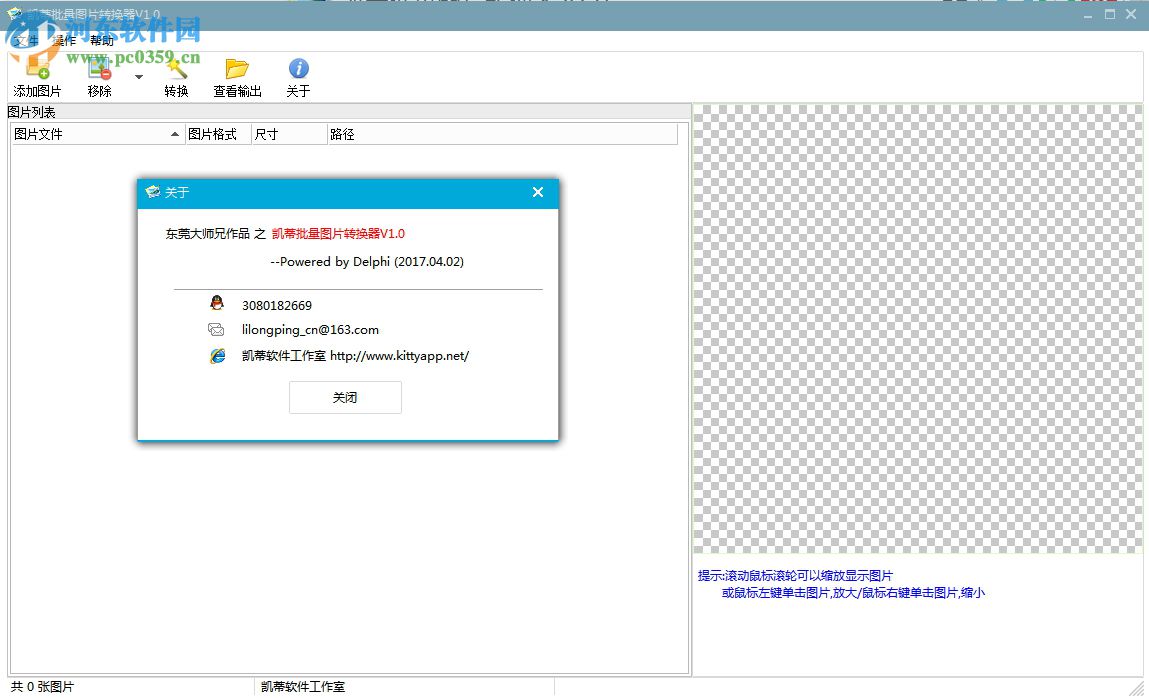Open the 文件 menu
Screen dimensions: 1149x698
click(x=26, y=41)
